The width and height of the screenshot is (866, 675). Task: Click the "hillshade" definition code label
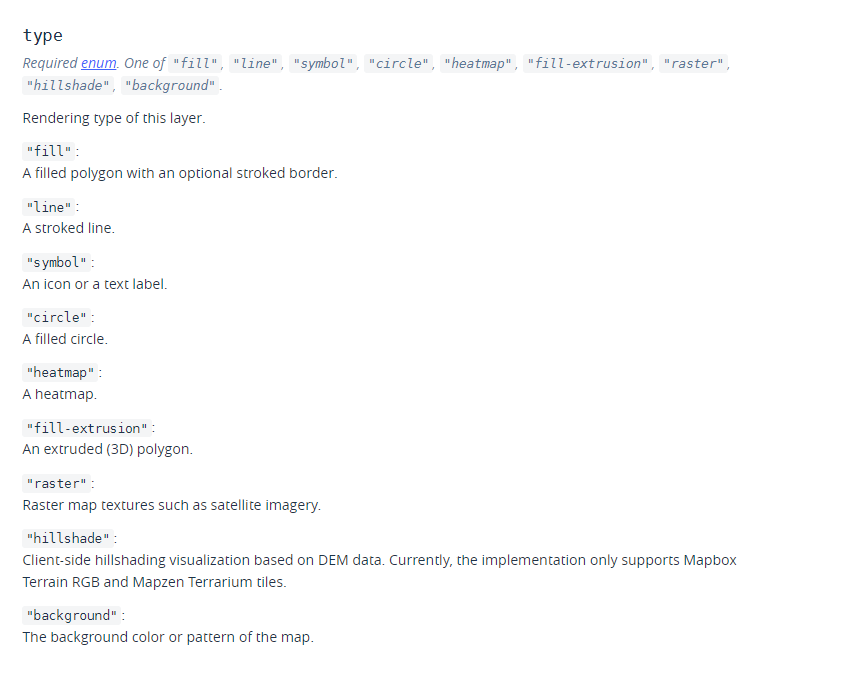click(68, 538)
